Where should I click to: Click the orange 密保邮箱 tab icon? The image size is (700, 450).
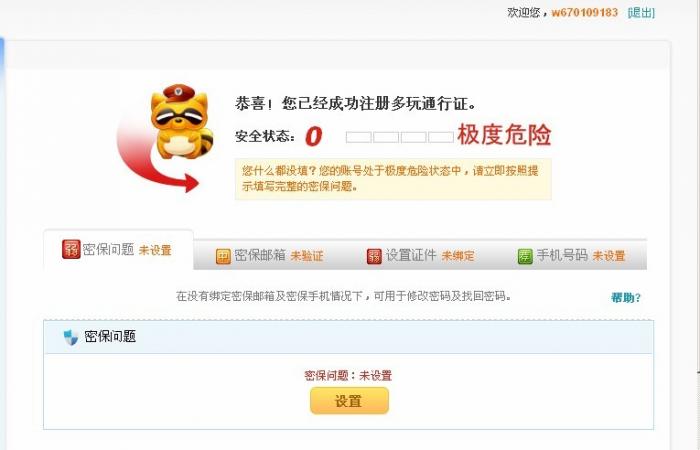[x=223, y=256]
